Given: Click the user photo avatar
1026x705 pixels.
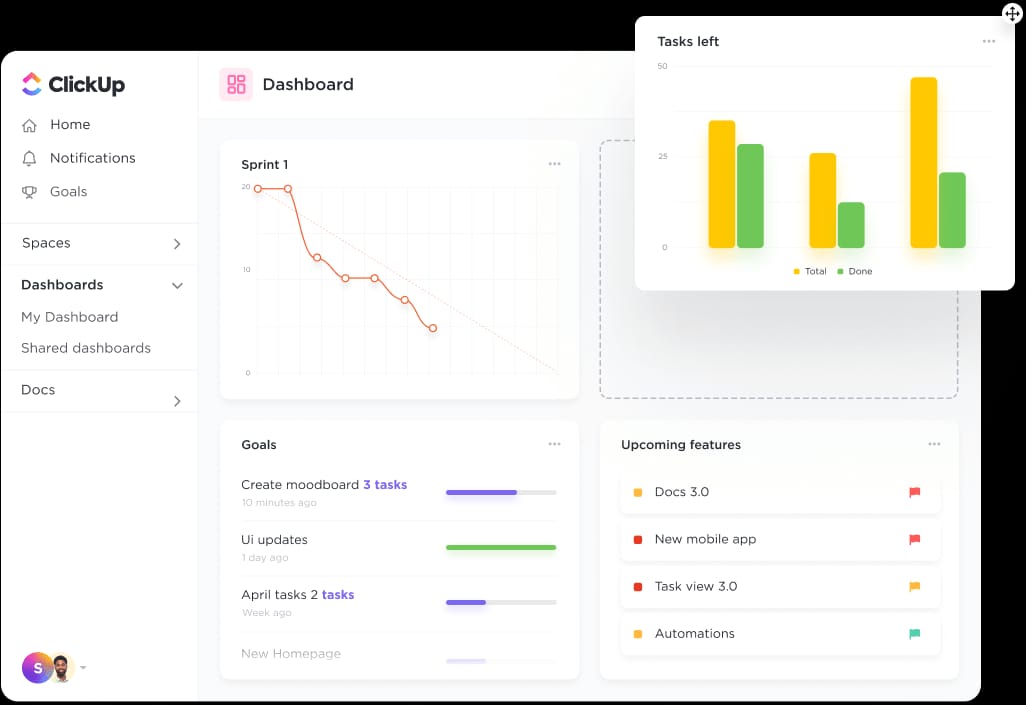Looking at the screenshot, I should (x=62, y=668).
